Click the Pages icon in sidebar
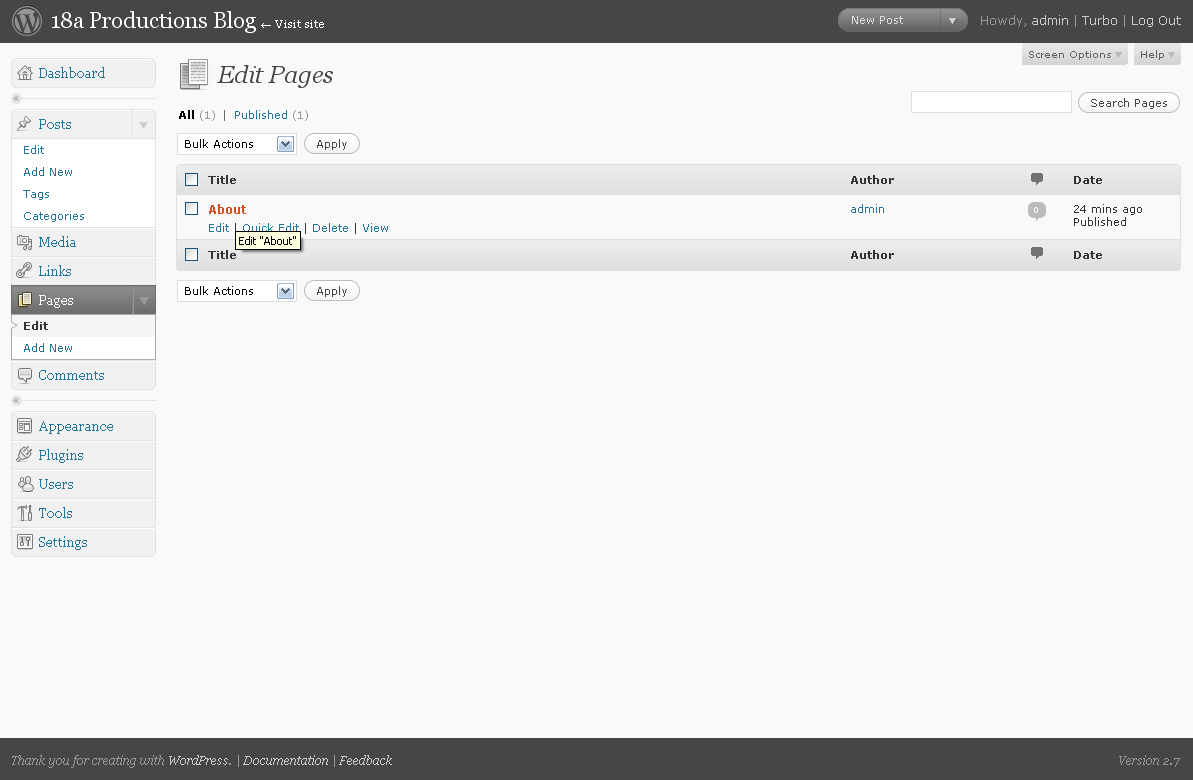The width and height of the screenshot is (1193, 780). 24,300
